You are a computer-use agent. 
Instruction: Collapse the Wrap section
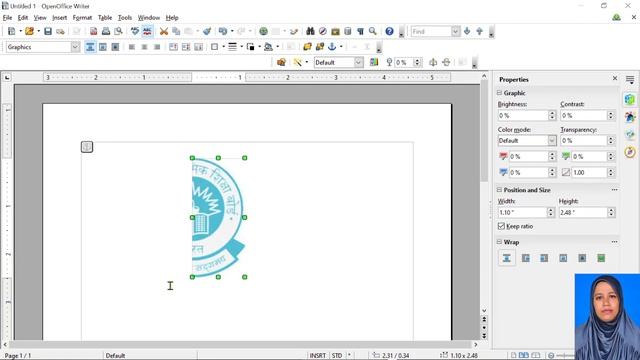point(499,242)
